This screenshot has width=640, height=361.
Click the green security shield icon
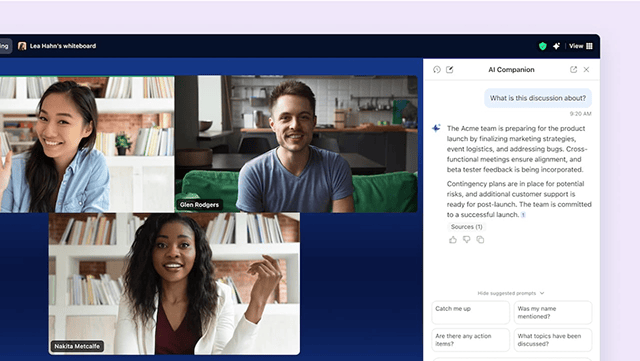coord(542,46)
